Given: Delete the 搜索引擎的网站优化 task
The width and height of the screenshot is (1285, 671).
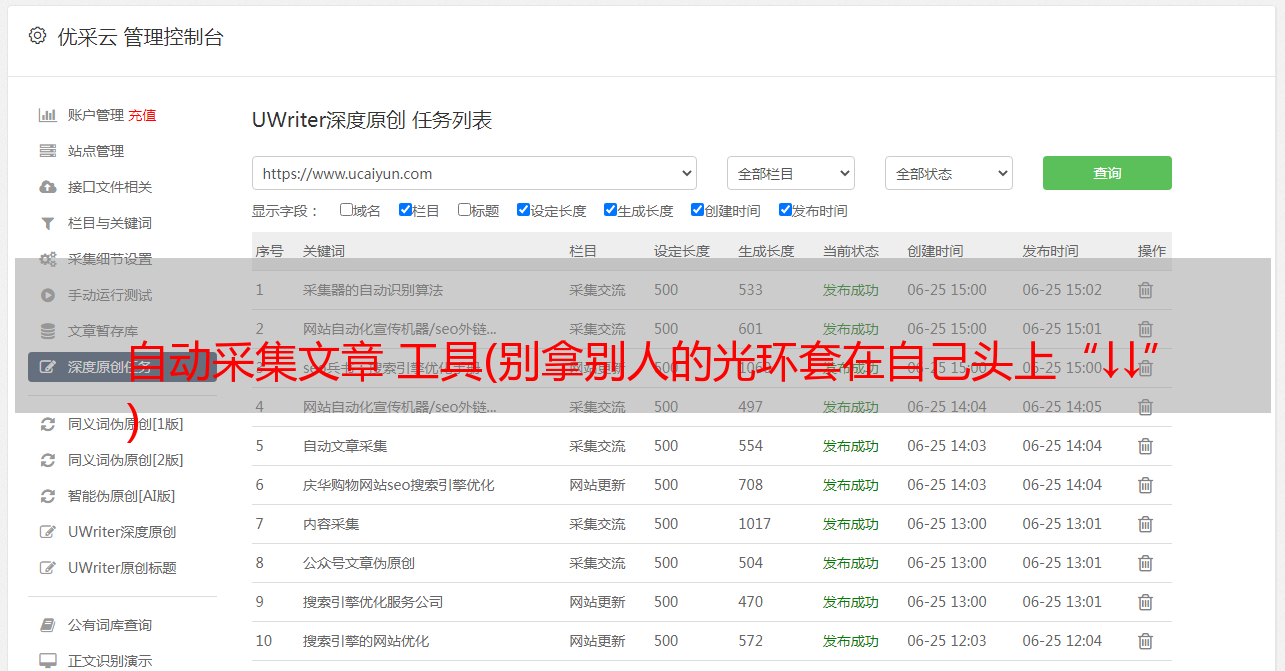Looking at the screenshot, I should [x=1146, y=641].
